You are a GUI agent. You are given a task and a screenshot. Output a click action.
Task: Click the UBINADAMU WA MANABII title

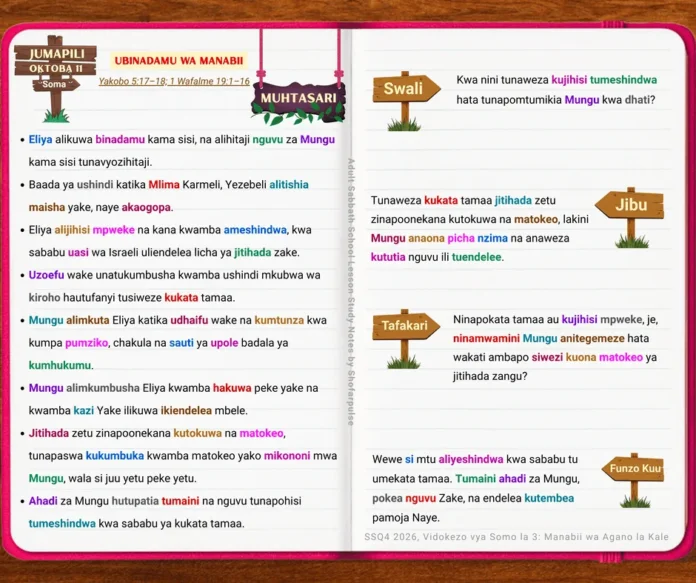coord(179,61)
